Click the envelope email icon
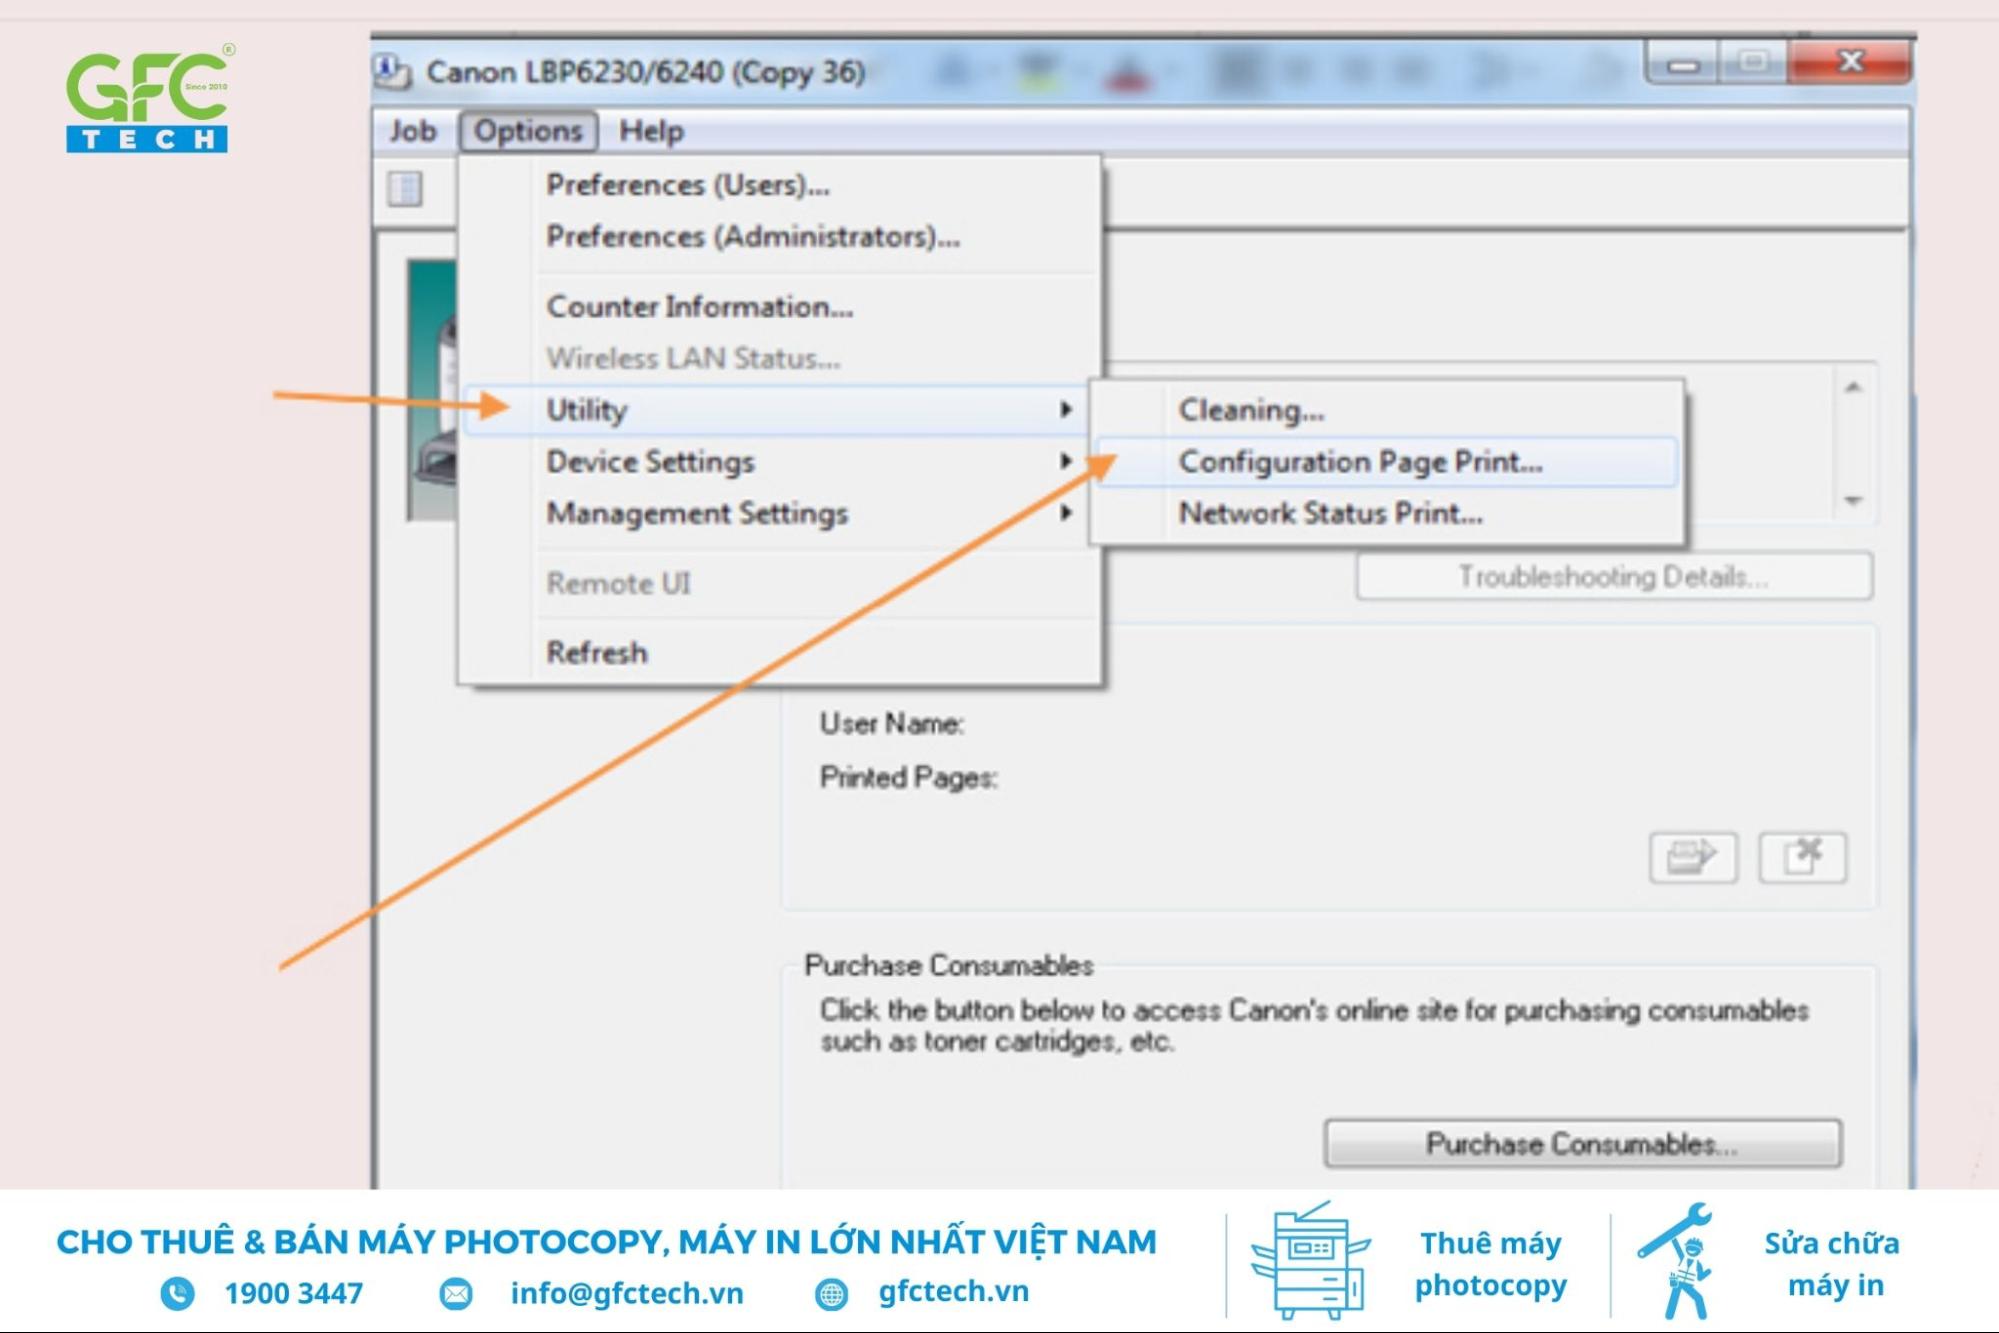The height and width of the screenshot is (1333, 1999). (456, 1294)
